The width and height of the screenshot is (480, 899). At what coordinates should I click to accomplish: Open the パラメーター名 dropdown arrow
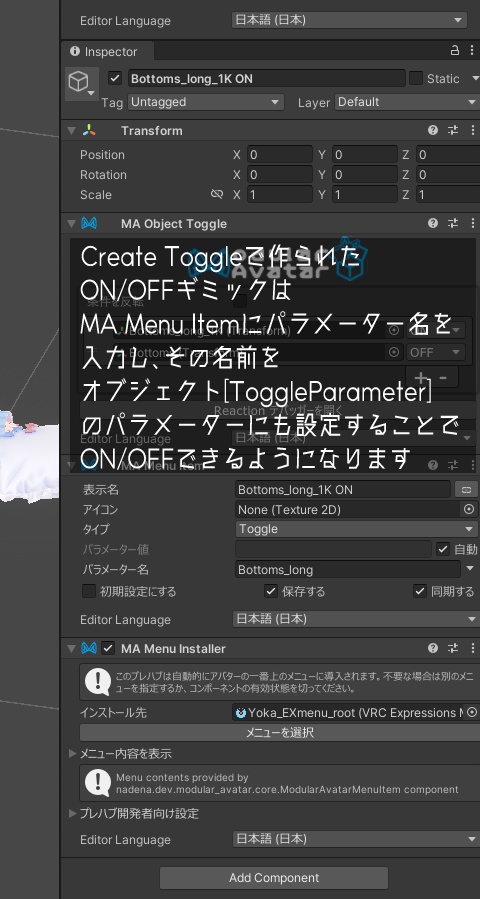click(471, 569)
